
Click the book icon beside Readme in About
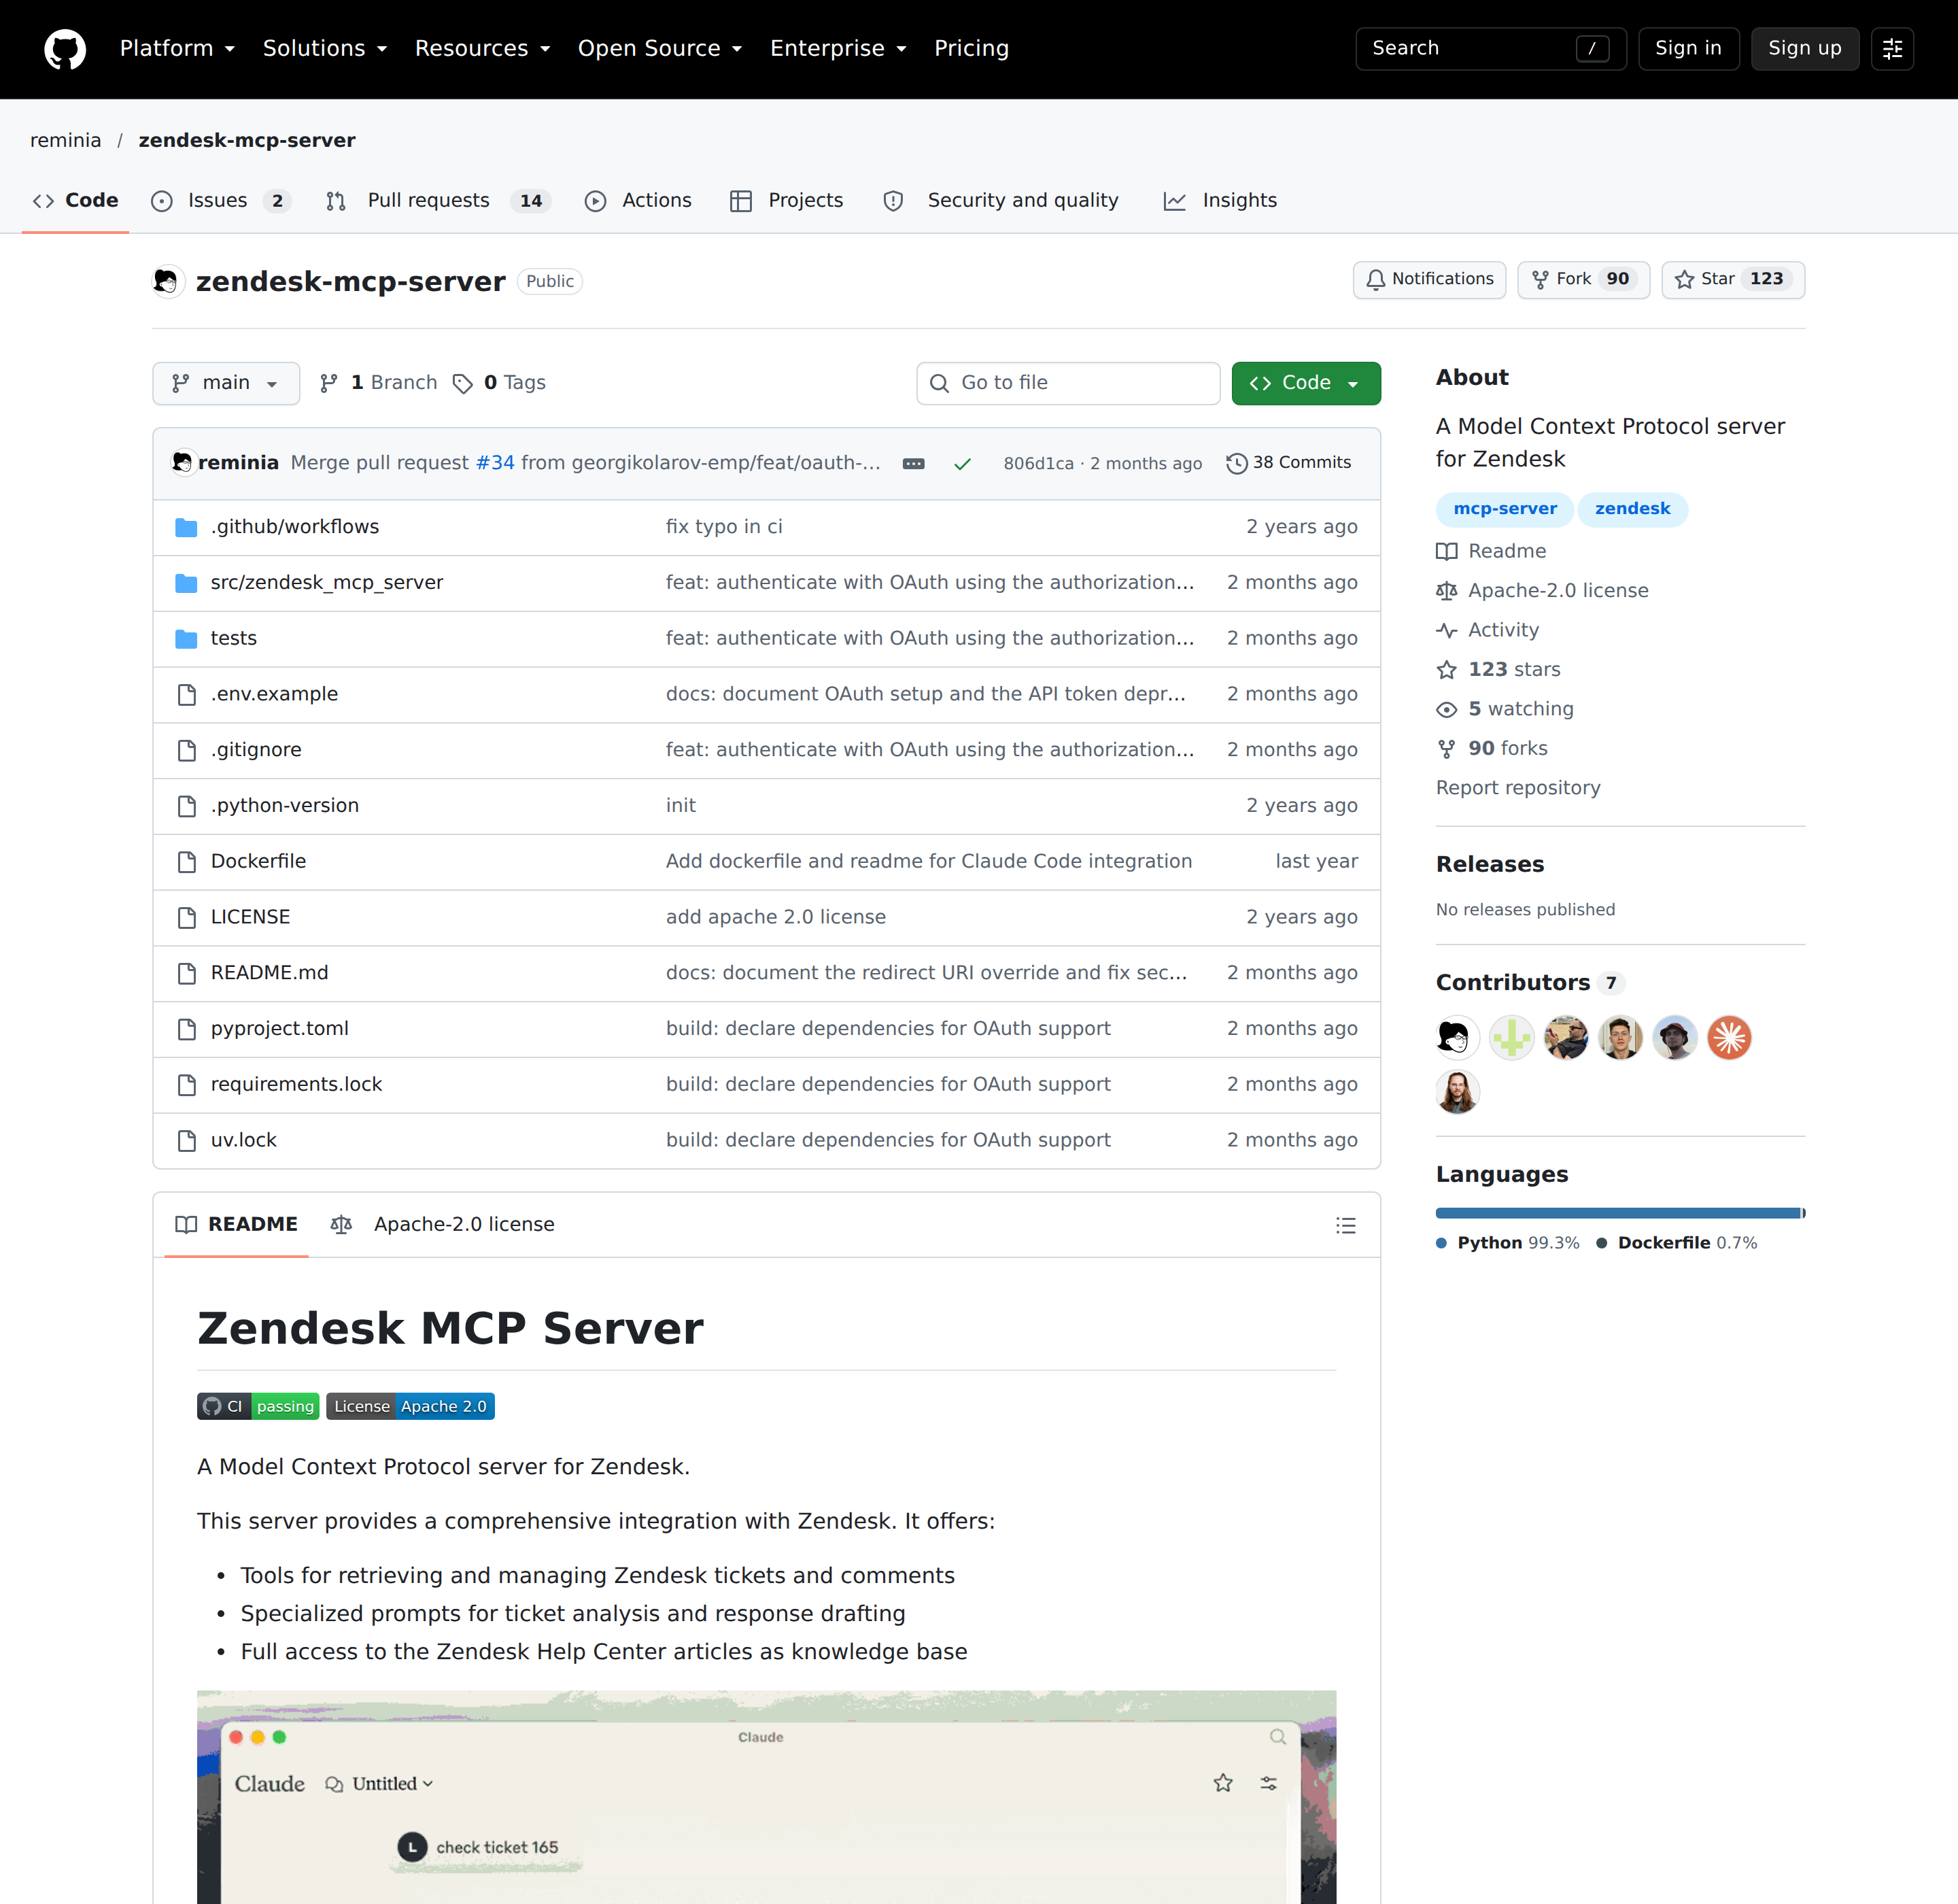pyautogui.click(x=1446, y=552)
